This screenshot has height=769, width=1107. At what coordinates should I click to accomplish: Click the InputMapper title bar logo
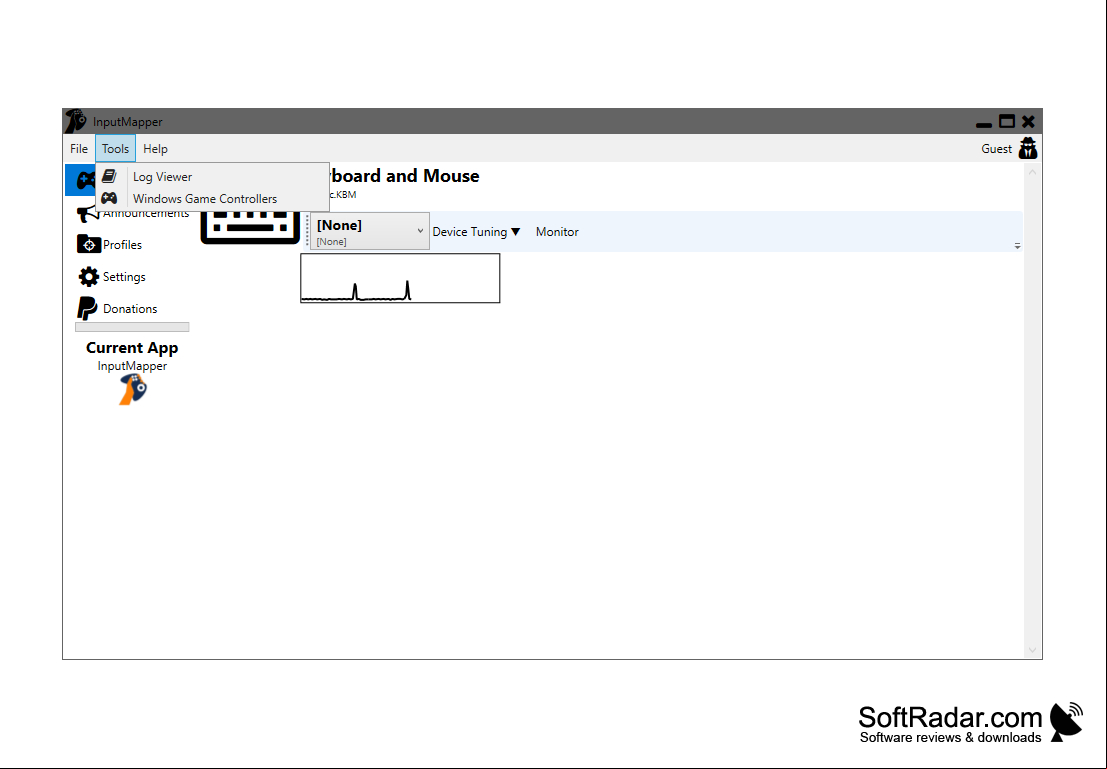[x=76, y=121]
